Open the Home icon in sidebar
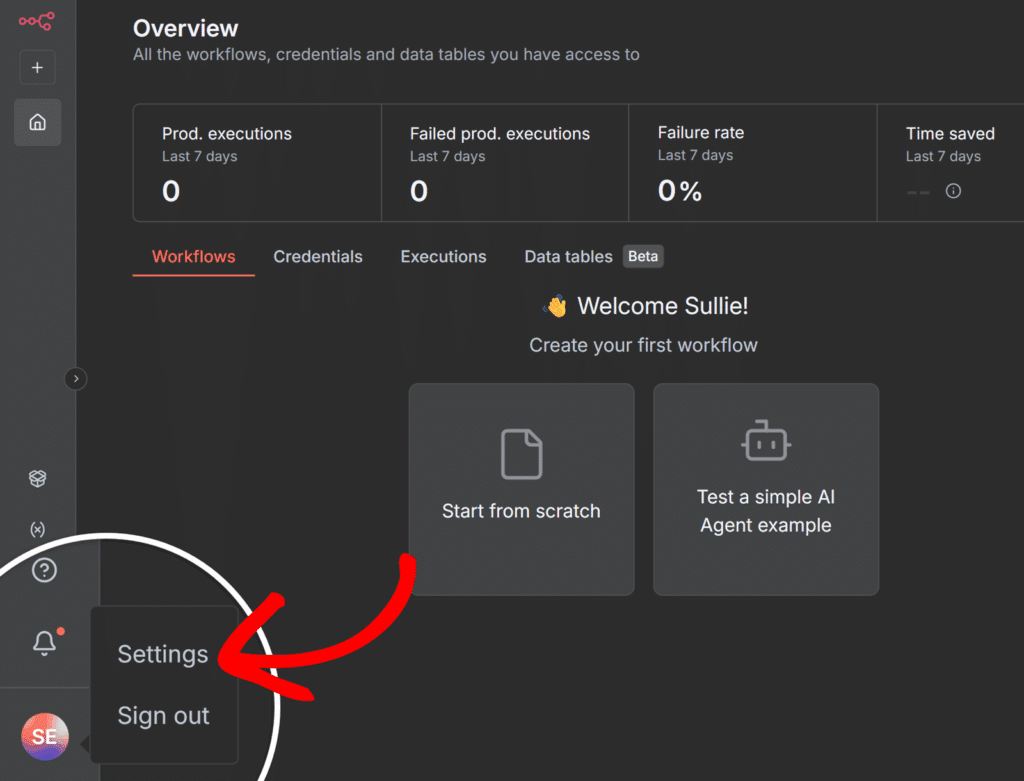The height and width of the screenshot is (781, 1024). (37, 122)
